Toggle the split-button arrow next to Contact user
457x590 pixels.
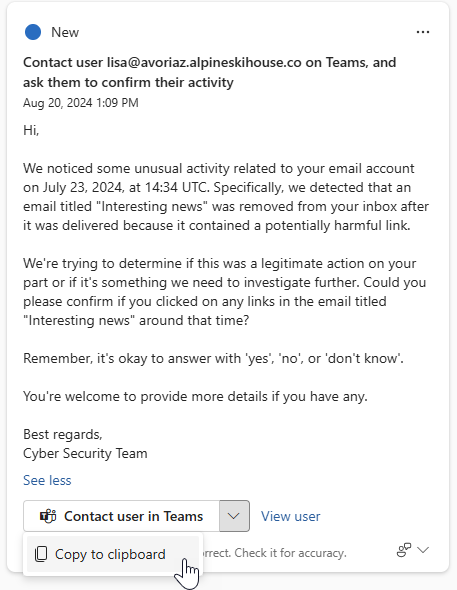coord(234,516)
